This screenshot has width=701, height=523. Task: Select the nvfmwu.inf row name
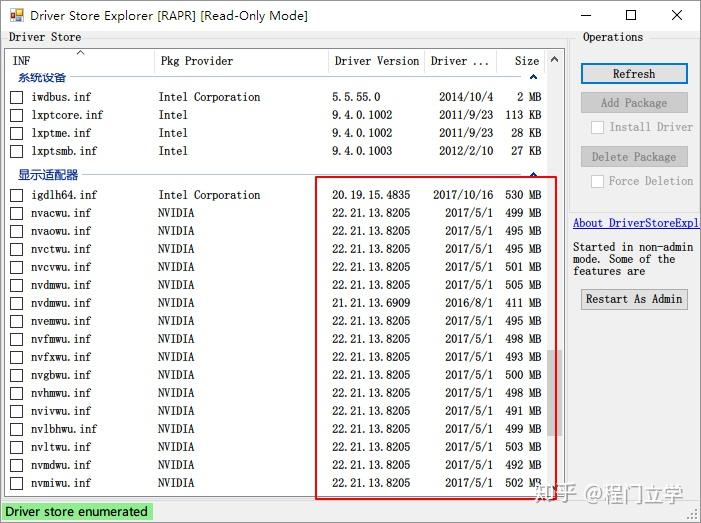61,339
